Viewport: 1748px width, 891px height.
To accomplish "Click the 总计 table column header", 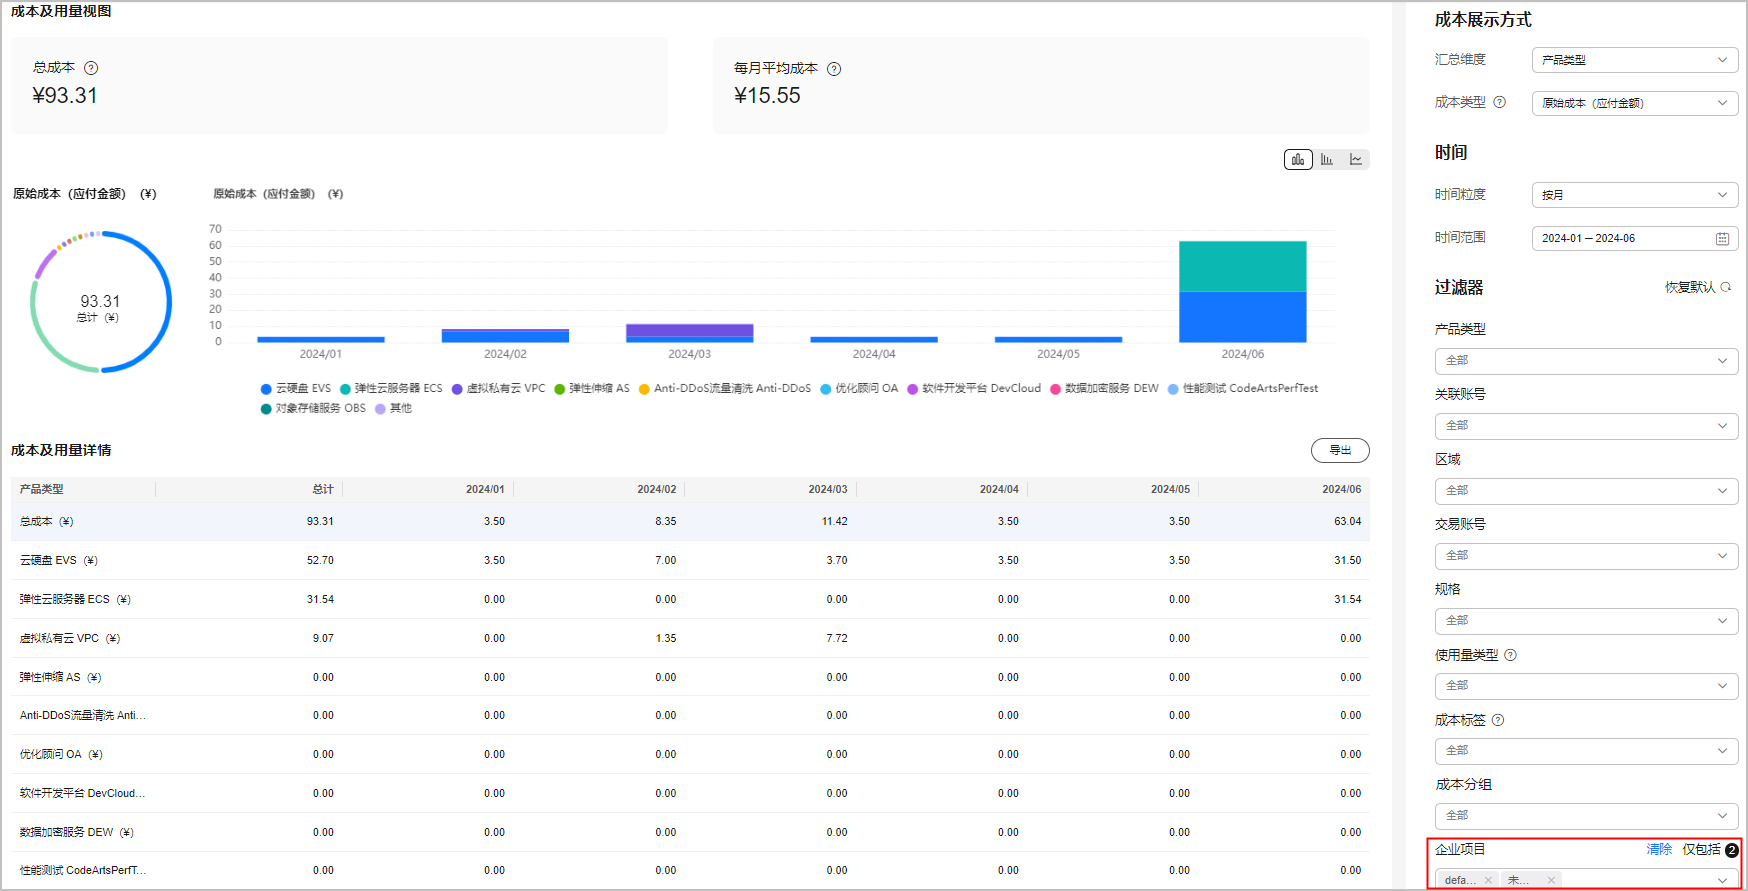I will [x=323, y=489].
